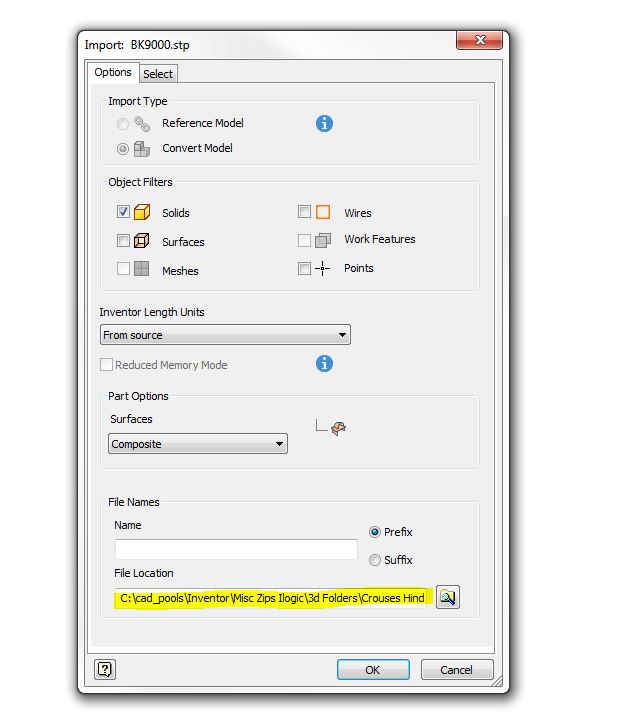
Task: Open Import Type info icon
Action: 324,123
